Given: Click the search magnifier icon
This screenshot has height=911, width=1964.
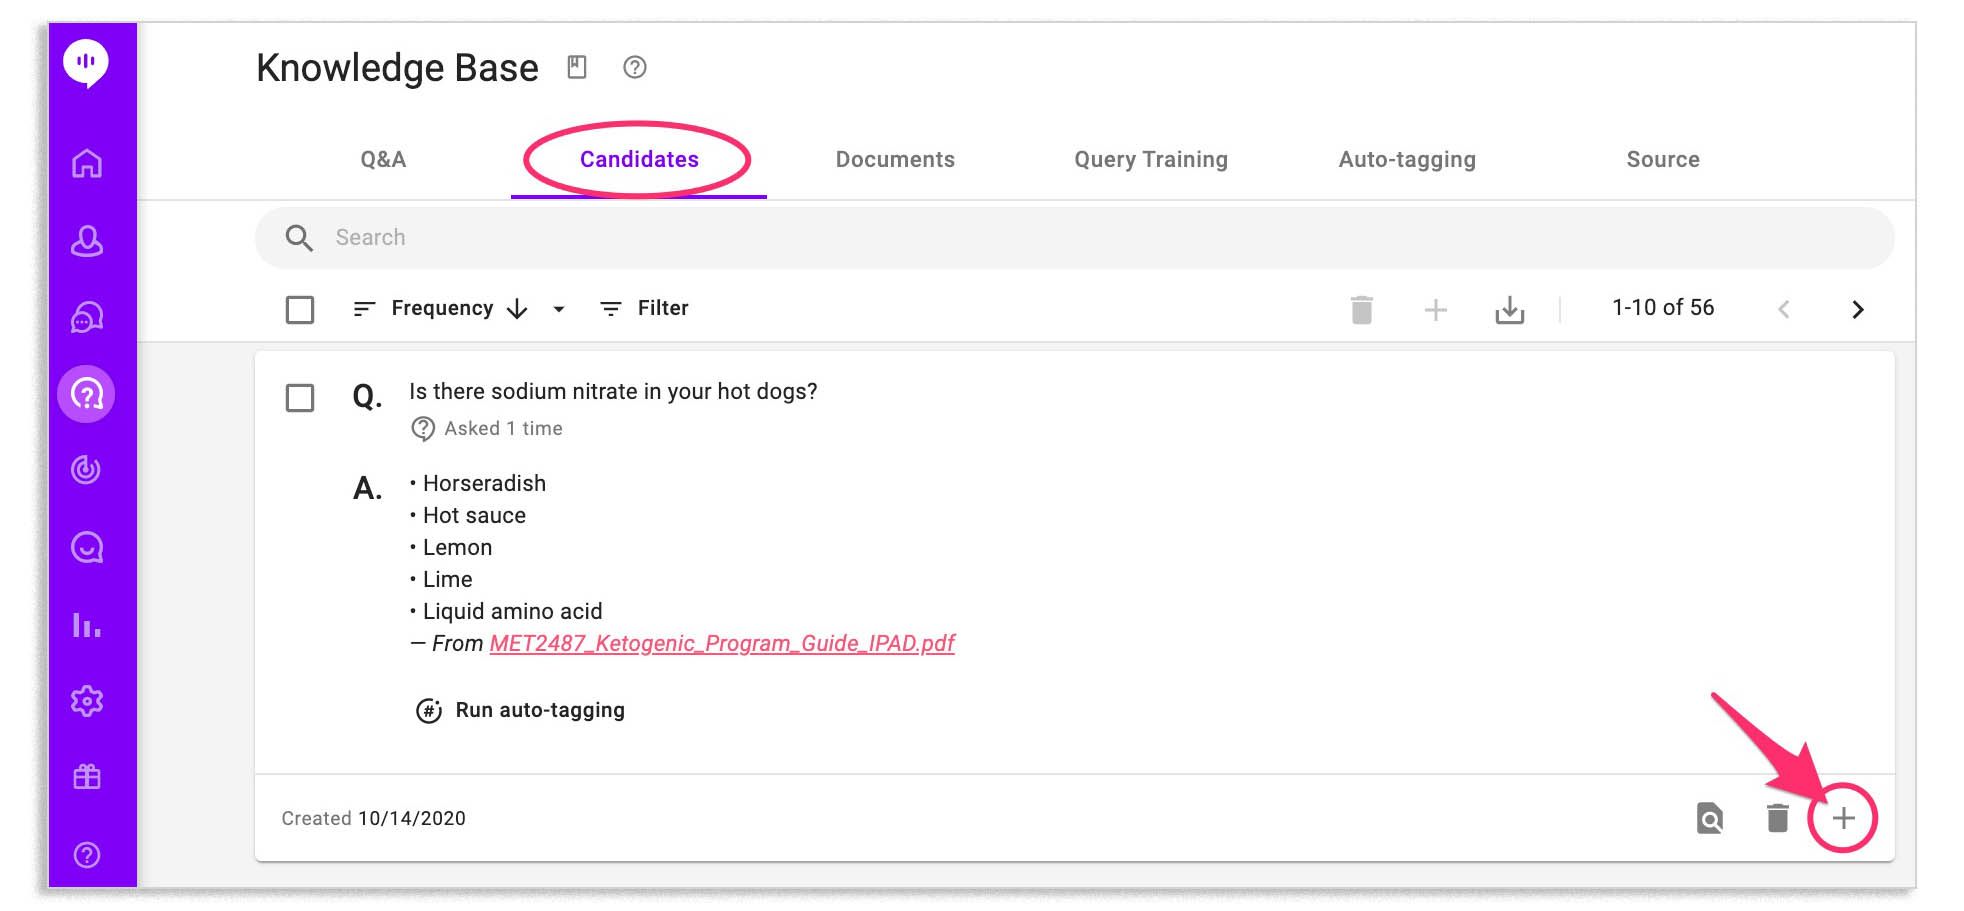Looking at the screenshot, I should 299,238.
